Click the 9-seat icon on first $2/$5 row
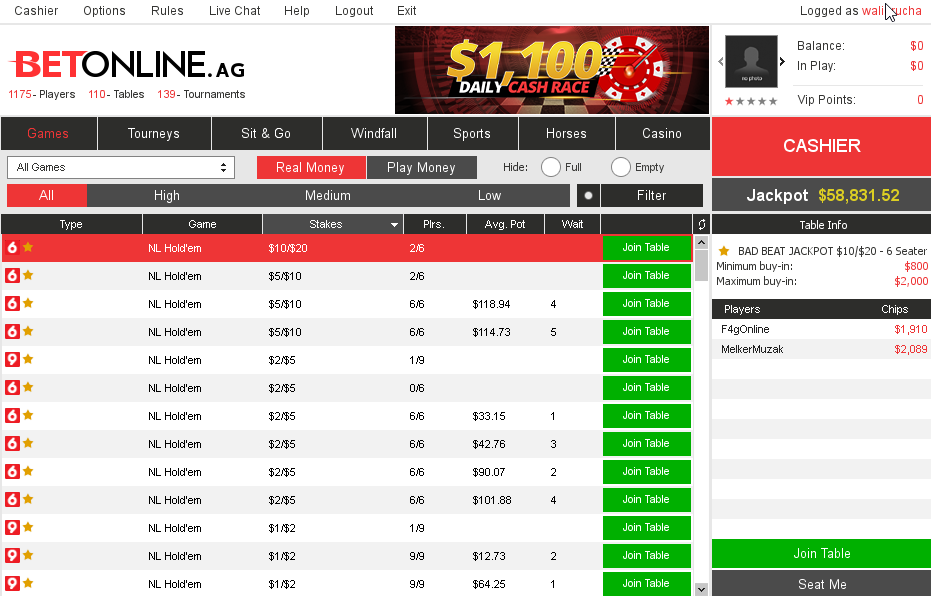The height and width of the screenshot is (596, 931). coord(13,359)
